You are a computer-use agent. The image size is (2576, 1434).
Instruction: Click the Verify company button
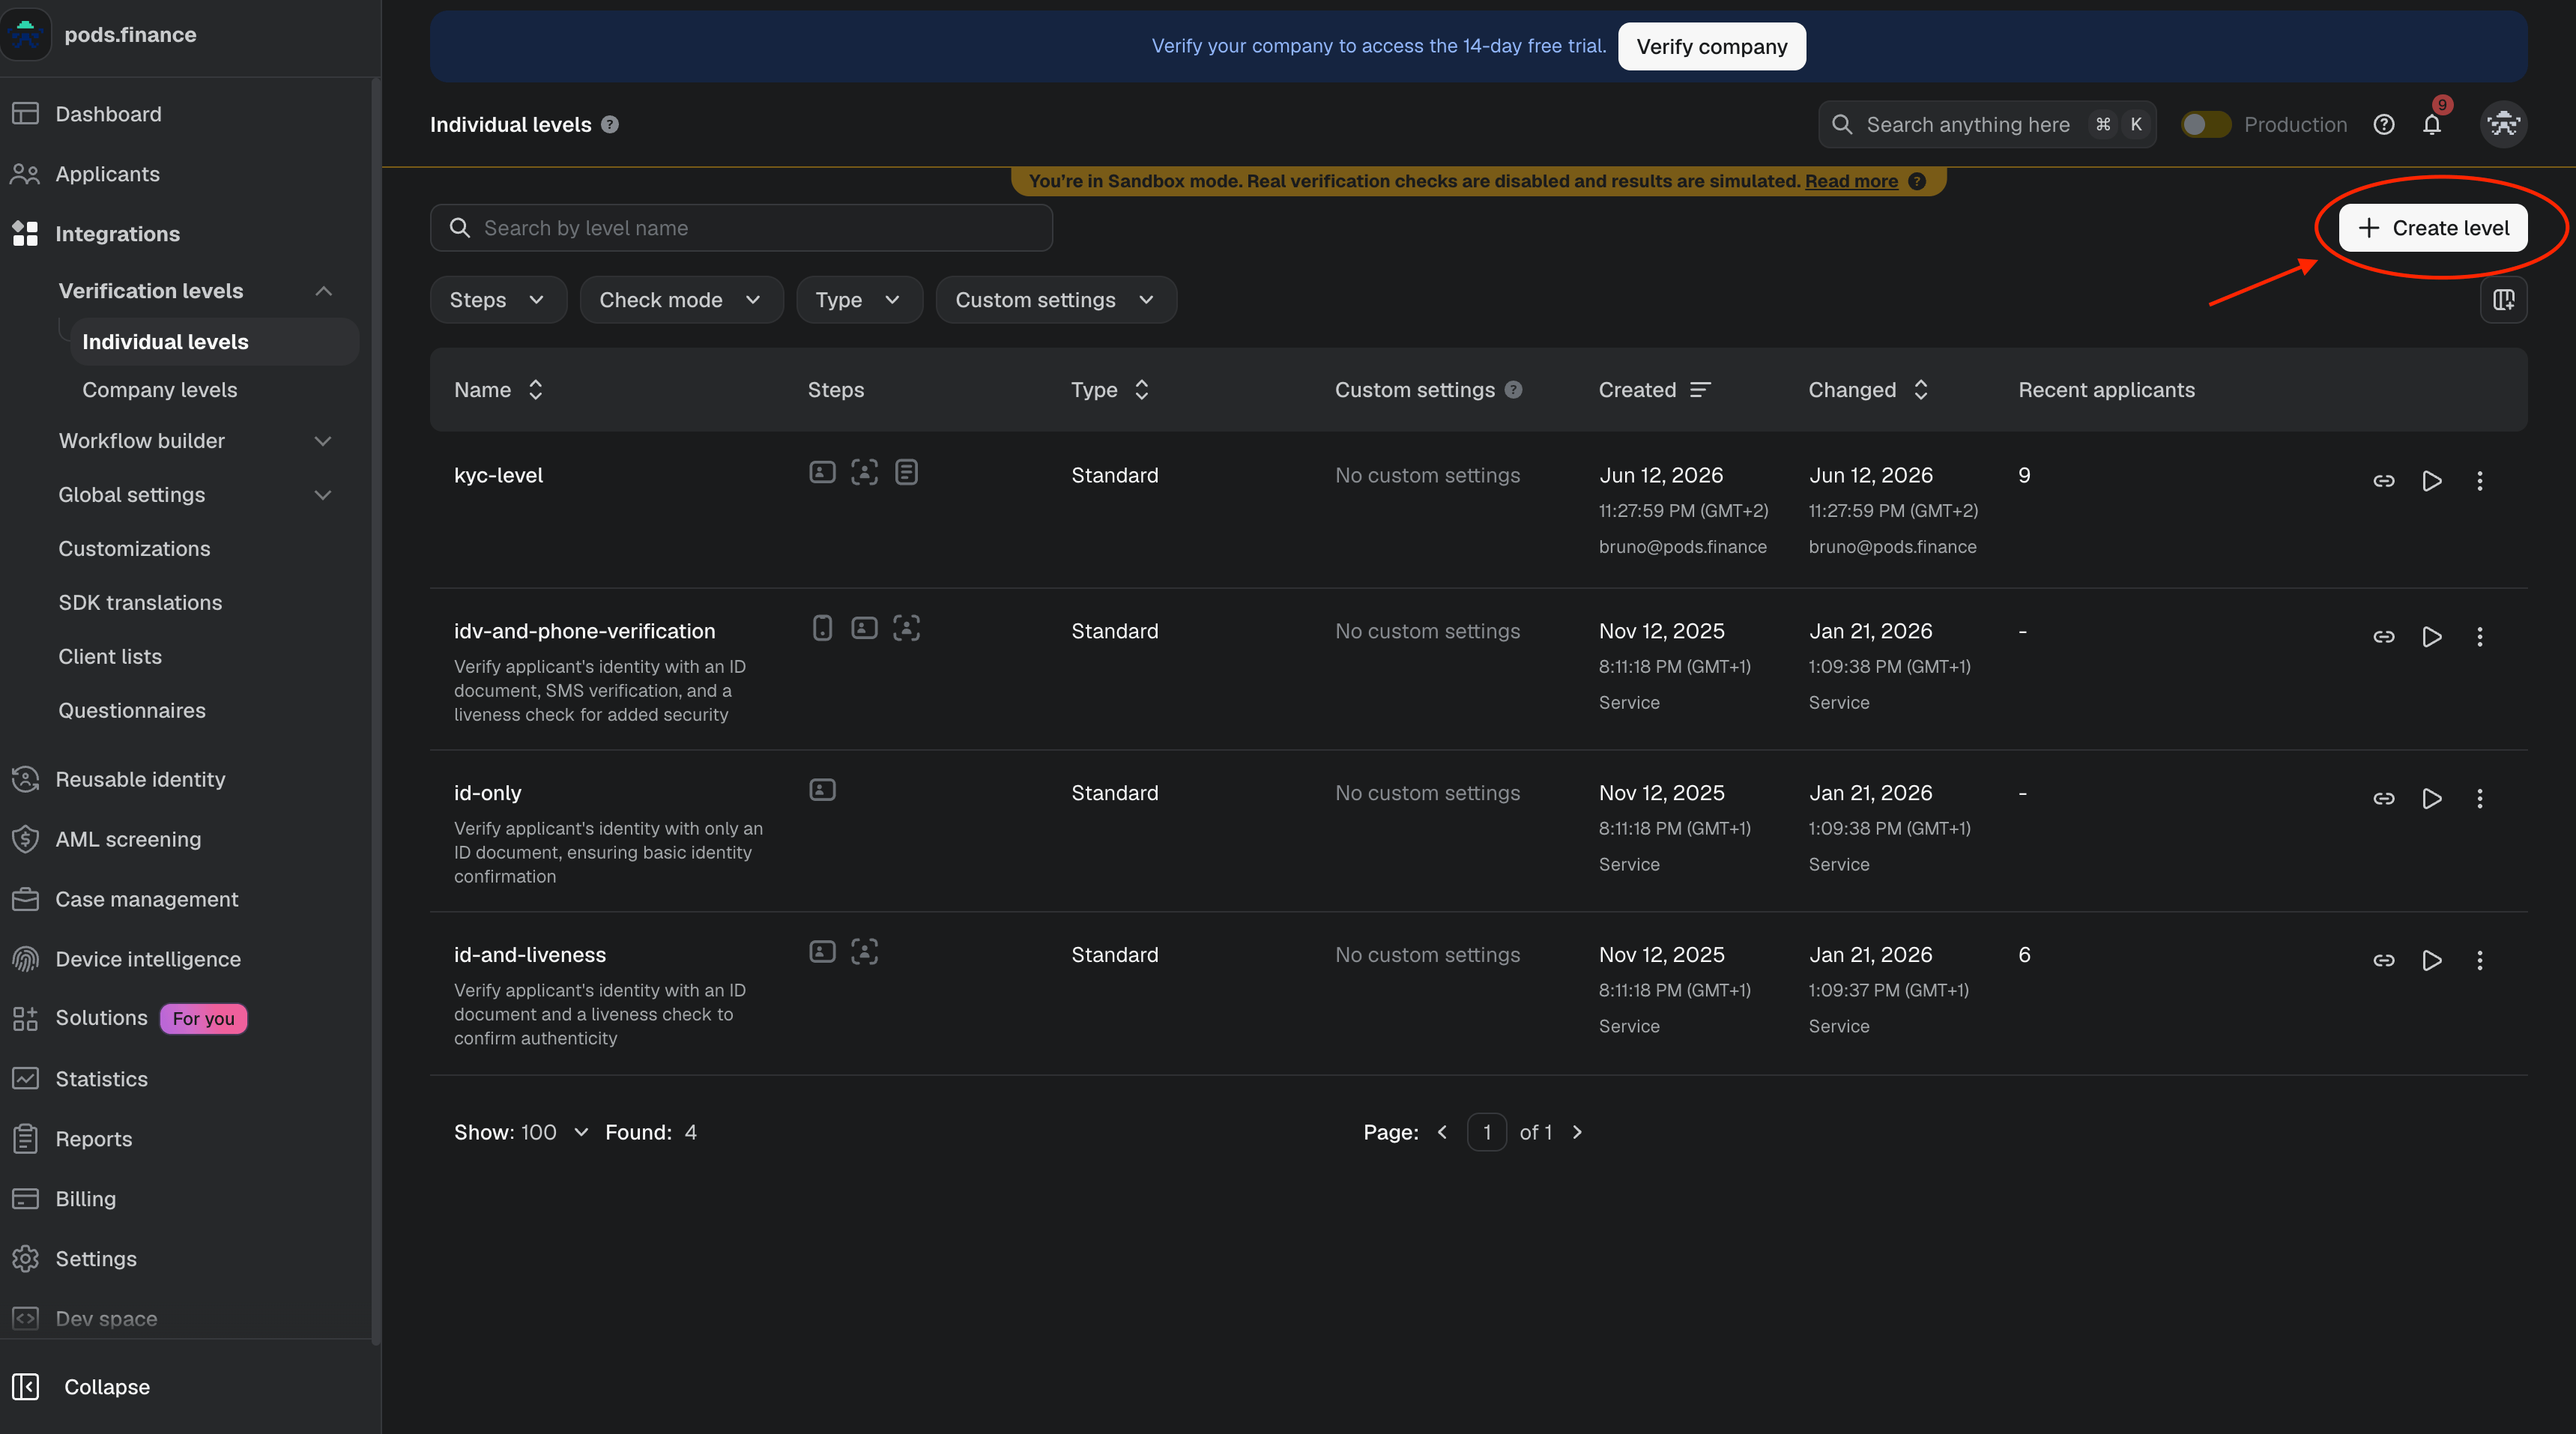[x=1711, y=46]
